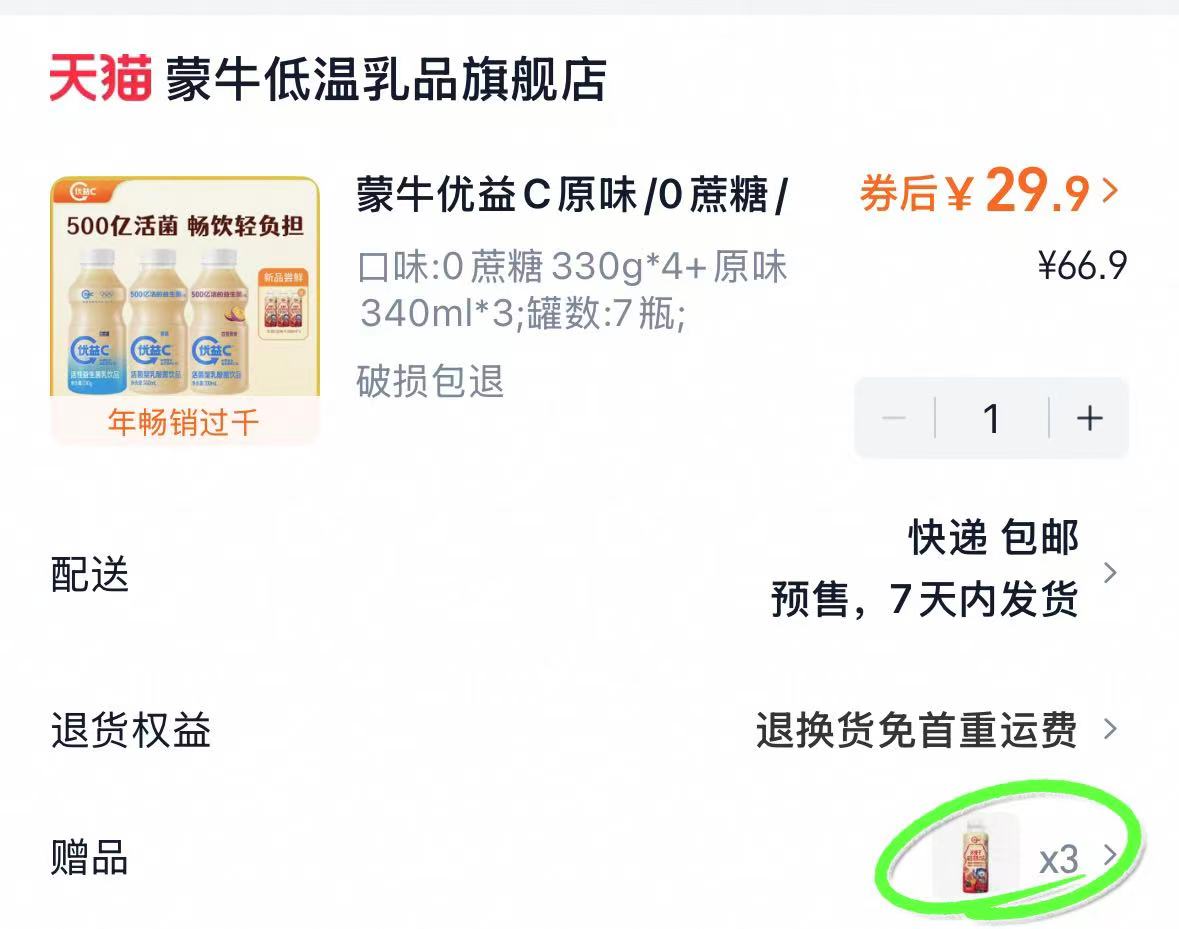Screen dimensions: 1179x929
Task: Decrease quantity with the minus button
Action: click(x=894, y=418)
